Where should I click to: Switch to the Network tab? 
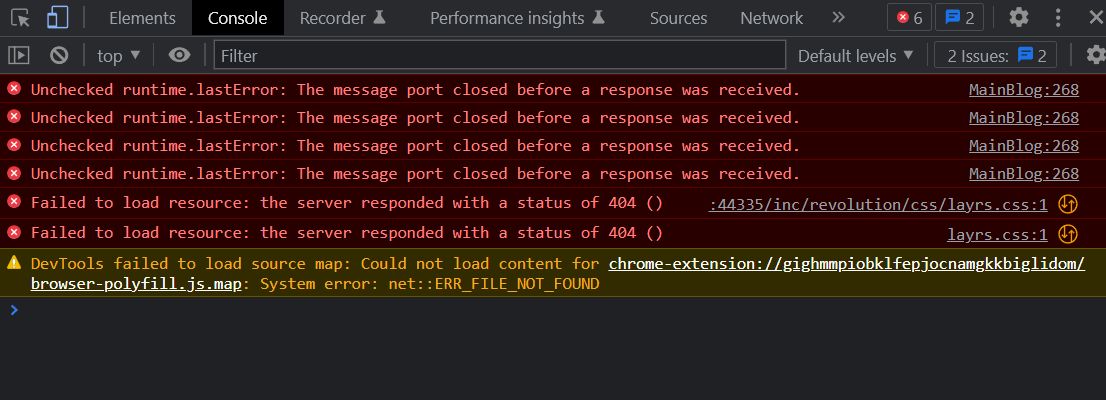tap(771, 18)
